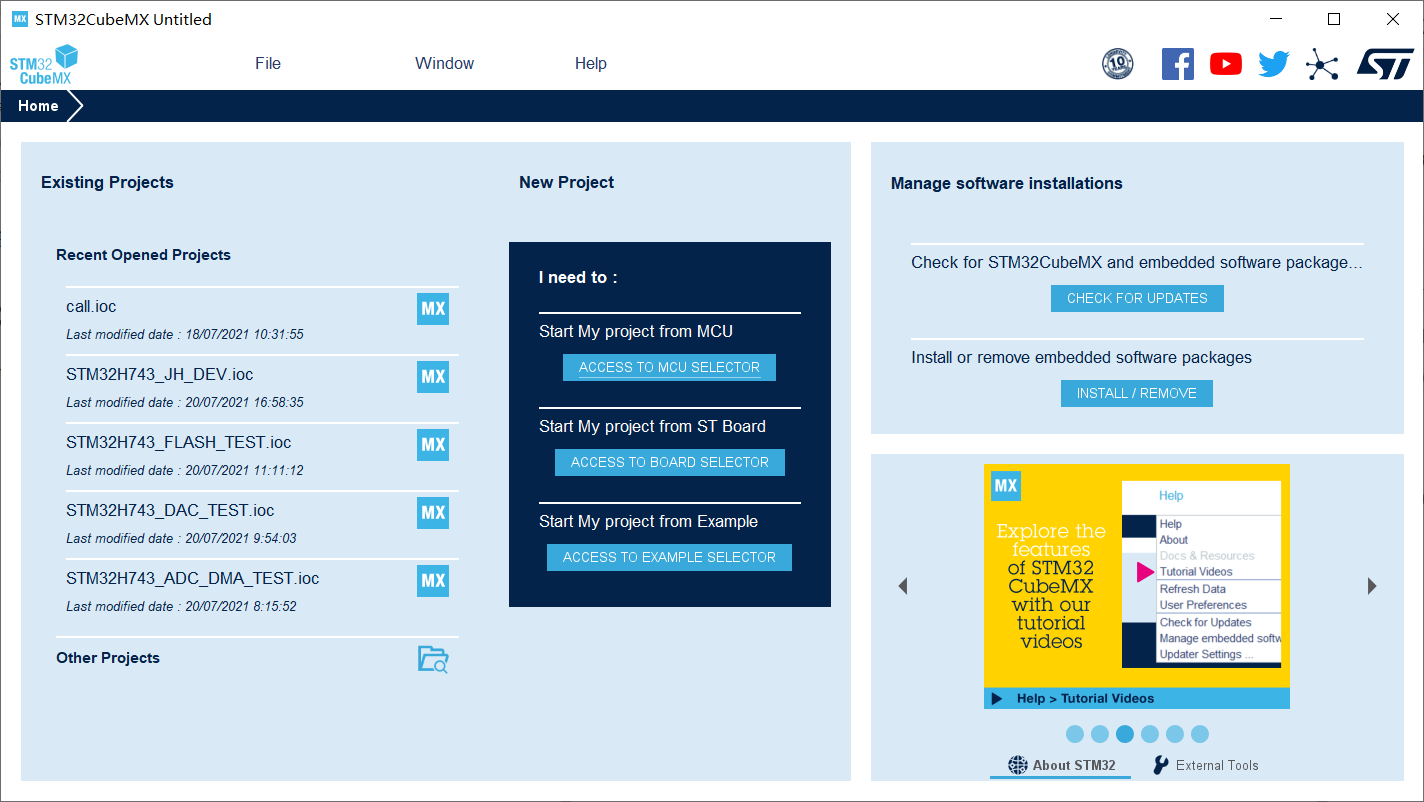Open the Twitter icon
The height and width of the screenshot is (802, 1424).
(x=1274, y=64)
